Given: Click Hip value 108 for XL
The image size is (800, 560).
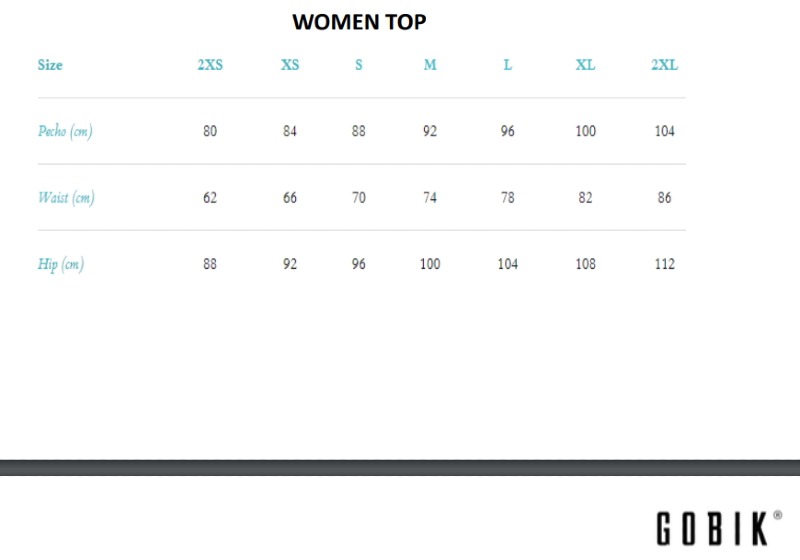Looking at the screenshot, I should [x=585, y=264].
